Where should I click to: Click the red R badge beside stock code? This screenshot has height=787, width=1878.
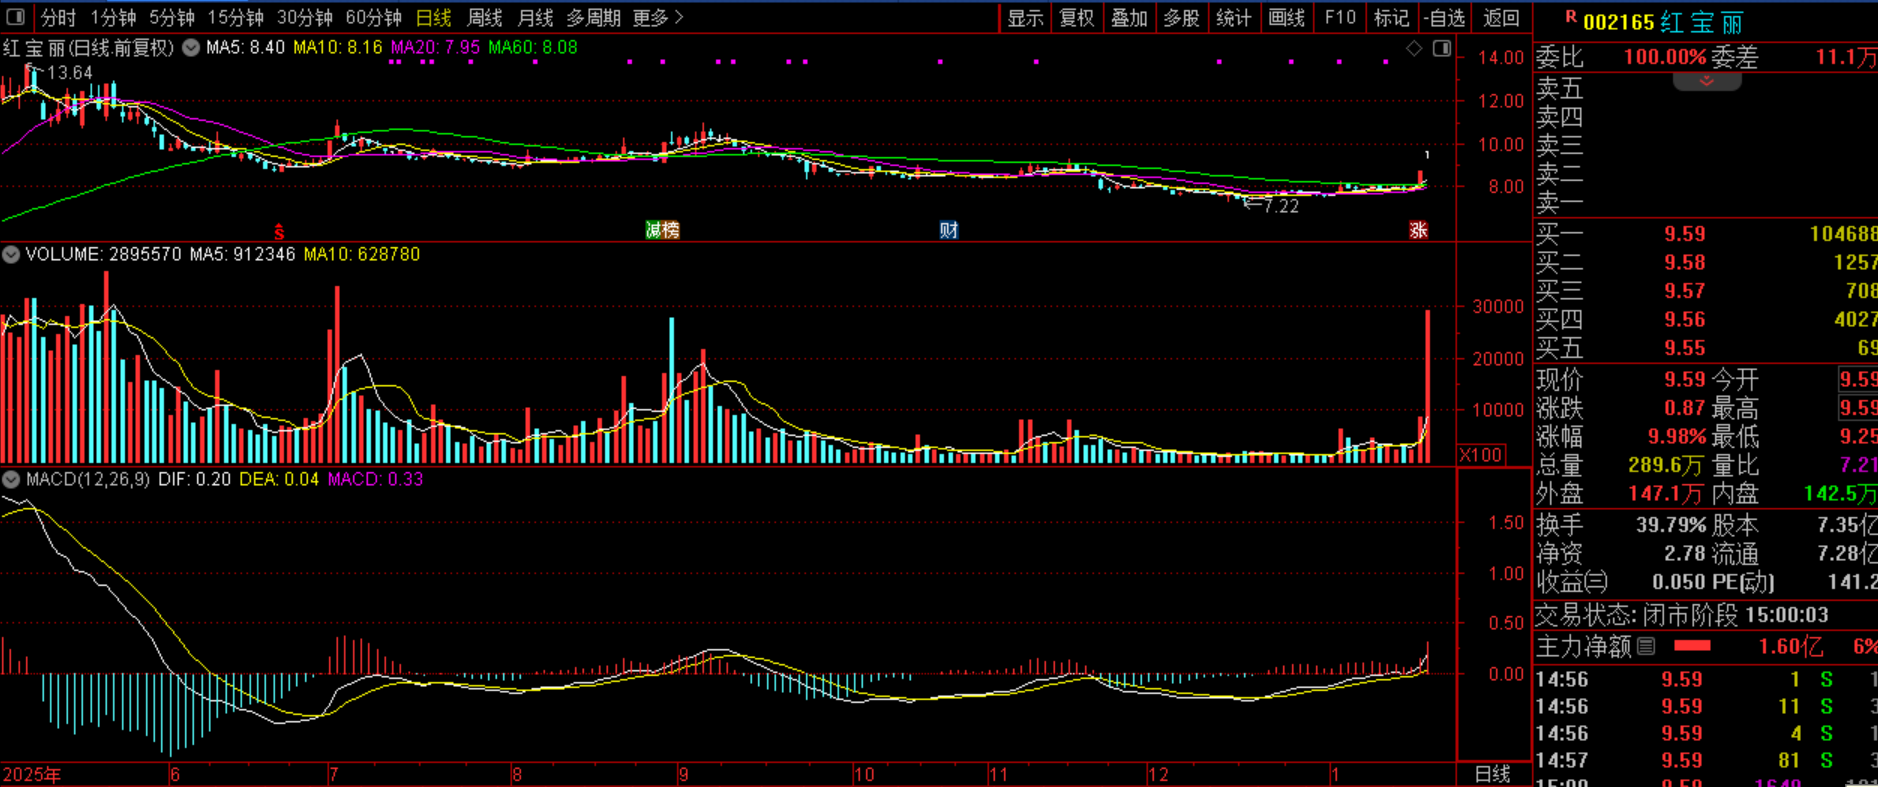click(1570, 17)
